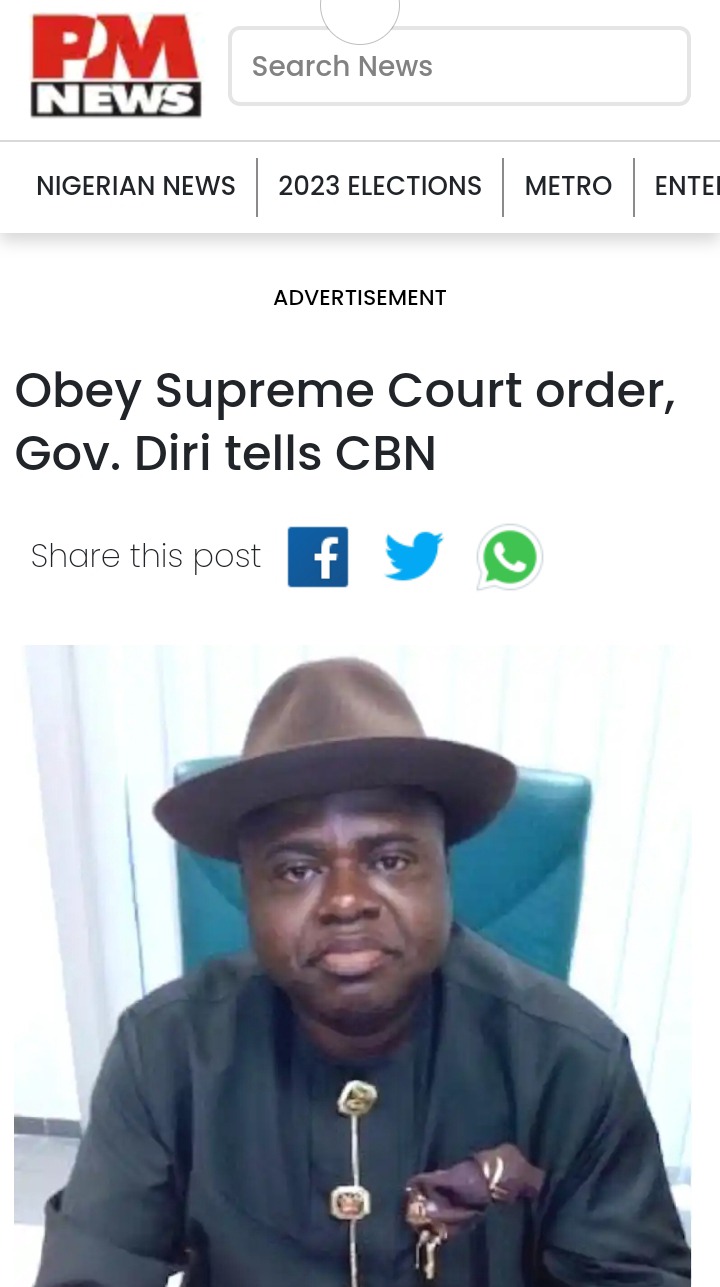Open the Nigerian News section
This screenshot has height=1287, width=720.
tap(136, 186)
